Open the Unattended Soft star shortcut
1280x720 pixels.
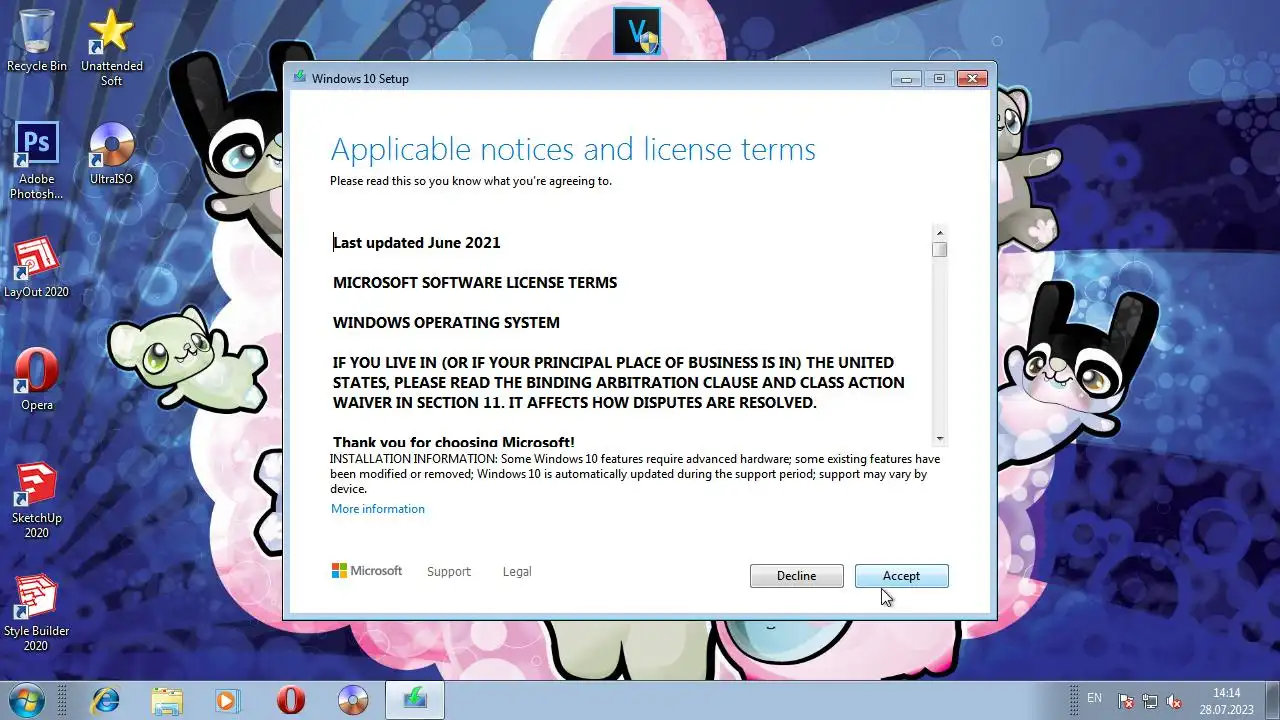click(111, 46)
